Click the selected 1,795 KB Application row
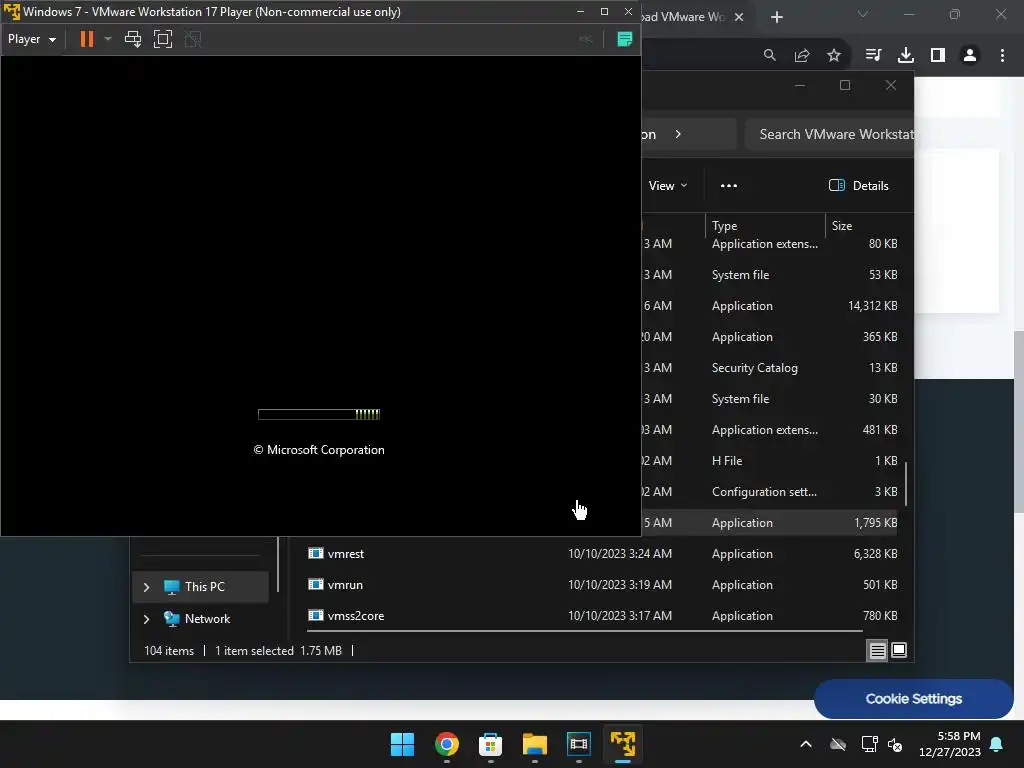The image size is (1024, 768). (771, 522)
